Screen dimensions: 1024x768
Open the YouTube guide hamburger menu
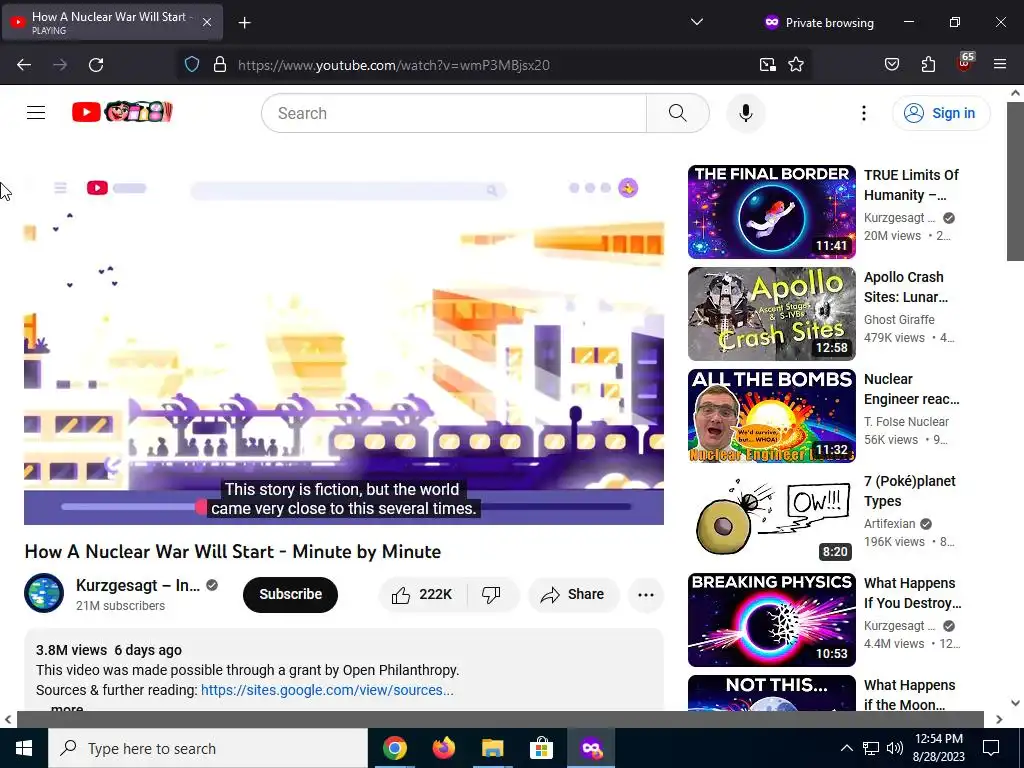pos(36,113)
